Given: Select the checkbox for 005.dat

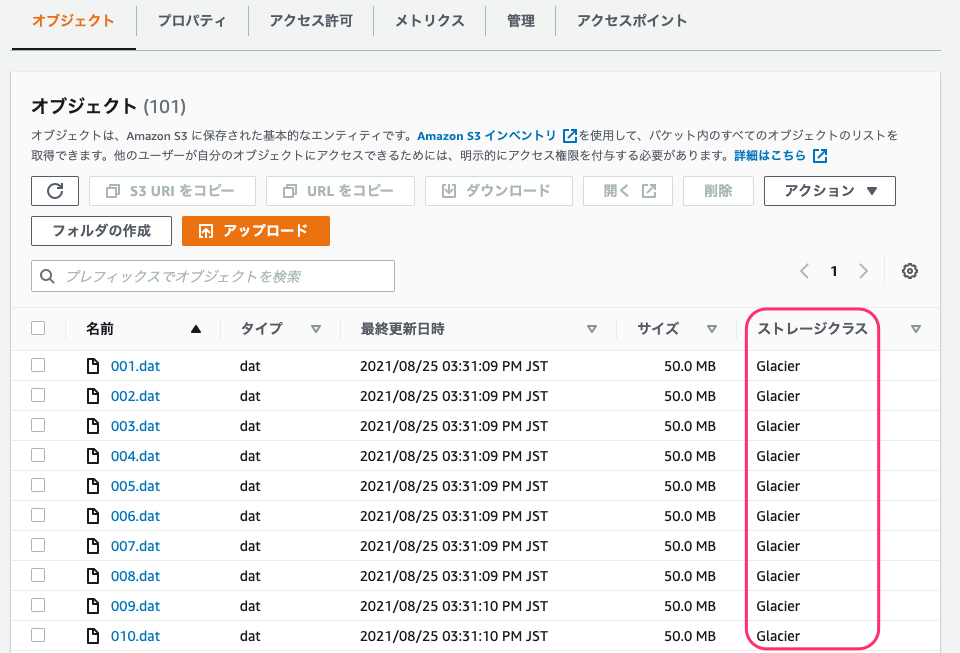Looking at the screenshot, I should click(38, 485).
